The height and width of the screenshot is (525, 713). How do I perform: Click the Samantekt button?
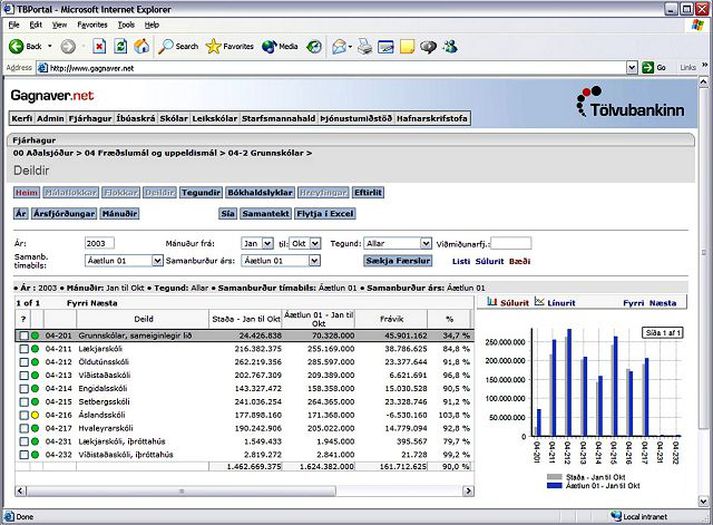(x=266, y=214)
